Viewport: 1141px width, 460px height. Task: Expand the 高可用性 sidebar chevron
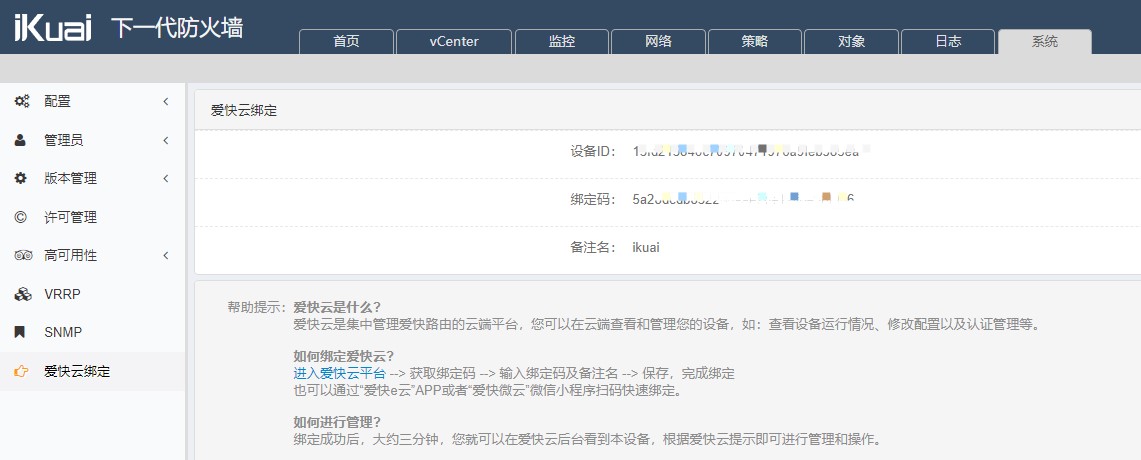tap(165, 255)
